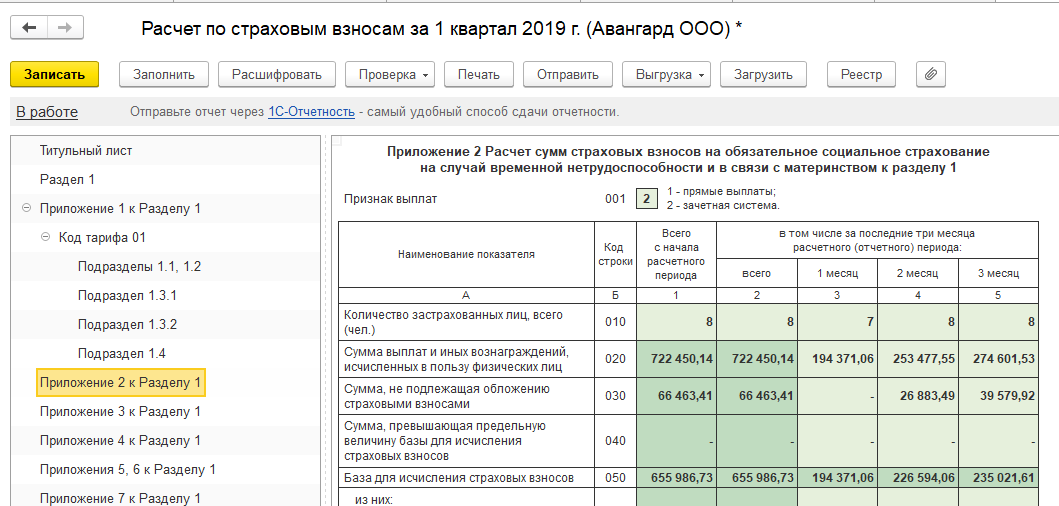Image resolution: width=1059 pixels, height=506 pixels.
Task: Click the forward navigation arrow
Action: [x=63, y=28]
